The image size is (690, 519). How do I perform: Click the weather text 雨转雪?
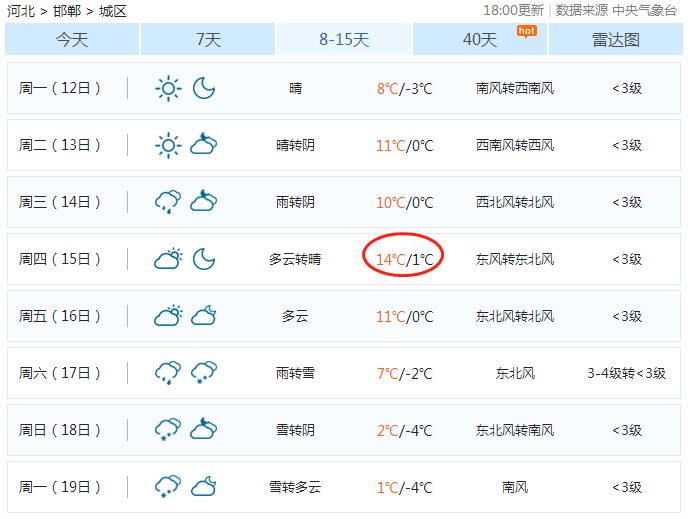pos(295,373)
